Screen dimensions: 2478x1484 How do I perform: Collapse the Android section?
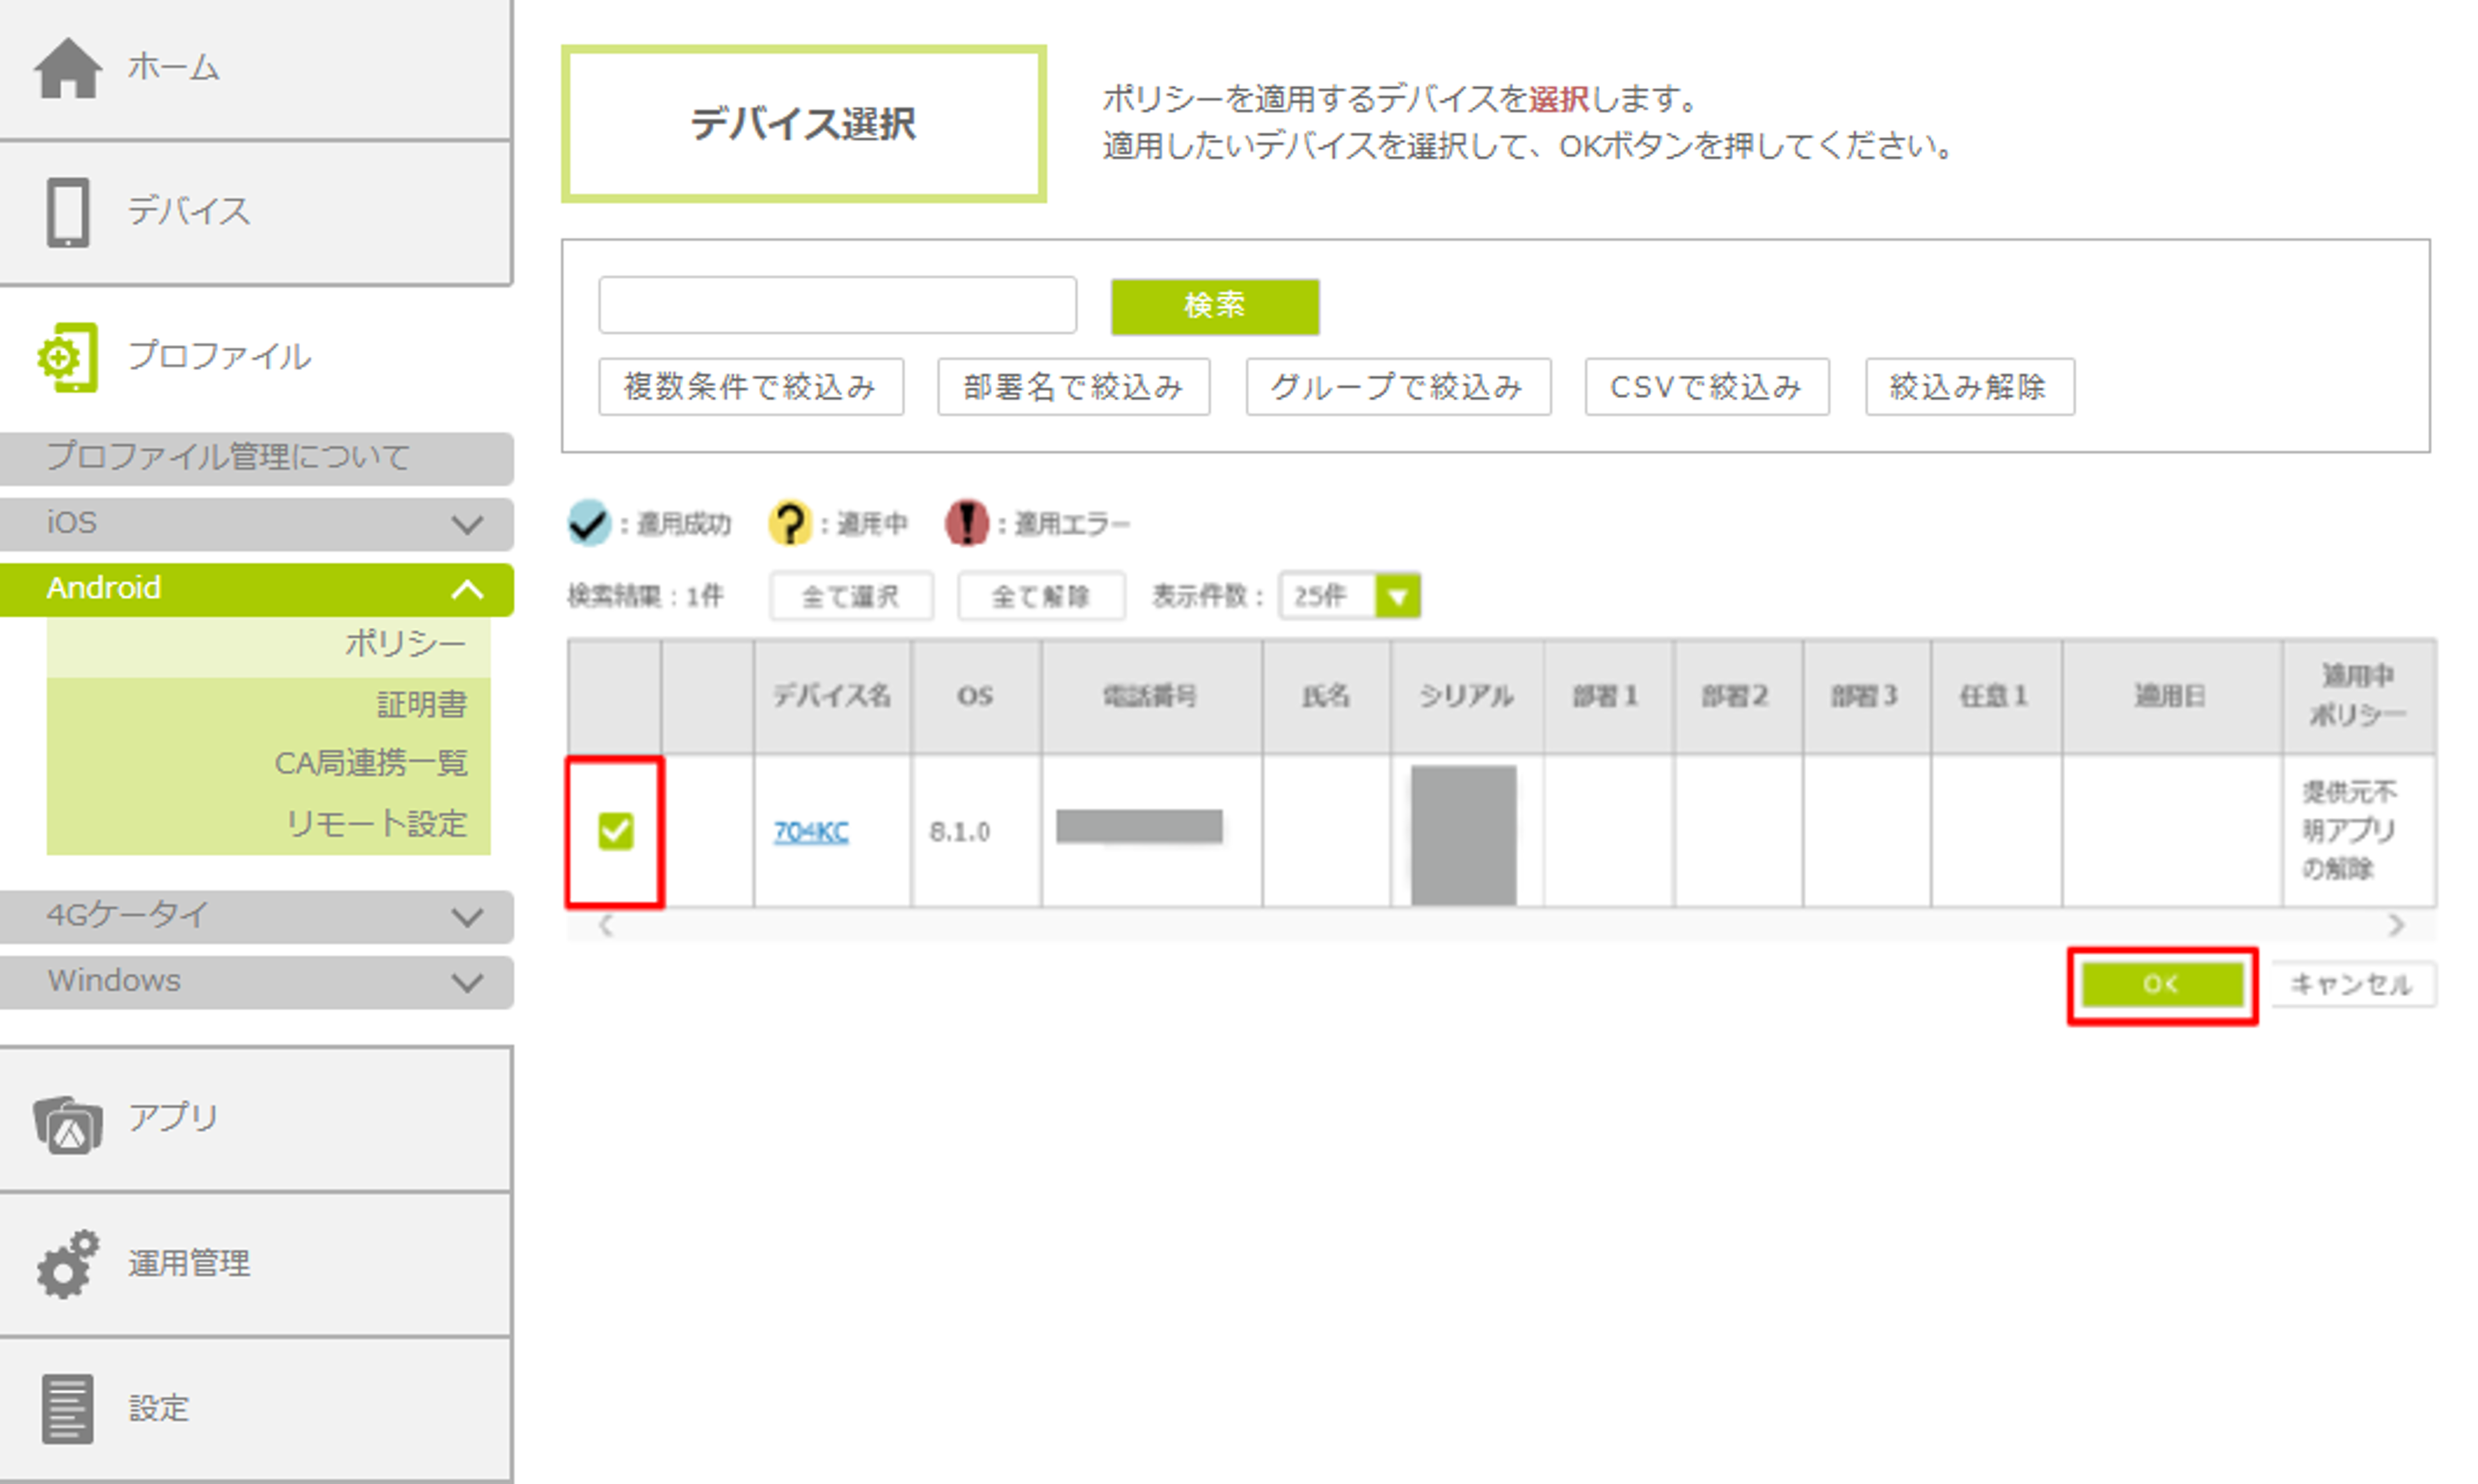point(467,589)
